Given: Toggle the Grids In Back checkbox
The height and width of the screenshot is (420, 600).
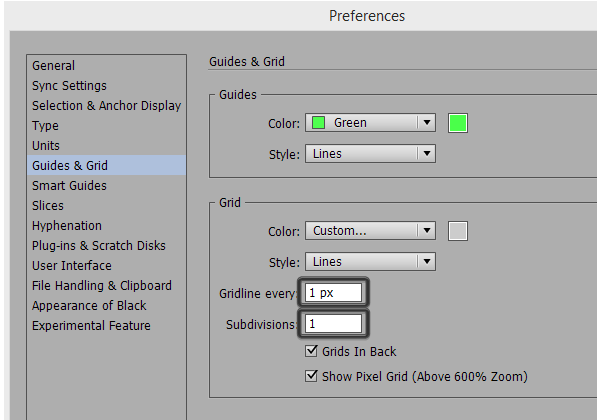Looking at the screenshot, I should point(311,352).
